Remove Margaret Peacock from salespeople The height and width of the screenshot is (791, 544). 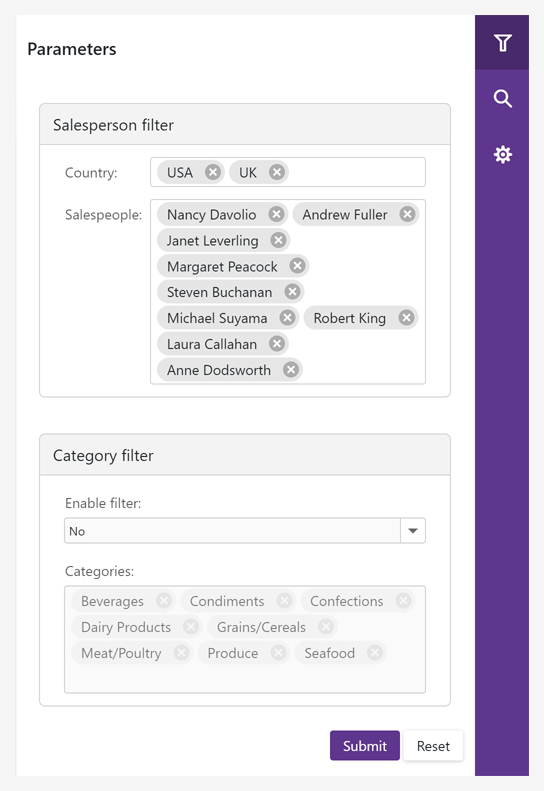point(298,266)
